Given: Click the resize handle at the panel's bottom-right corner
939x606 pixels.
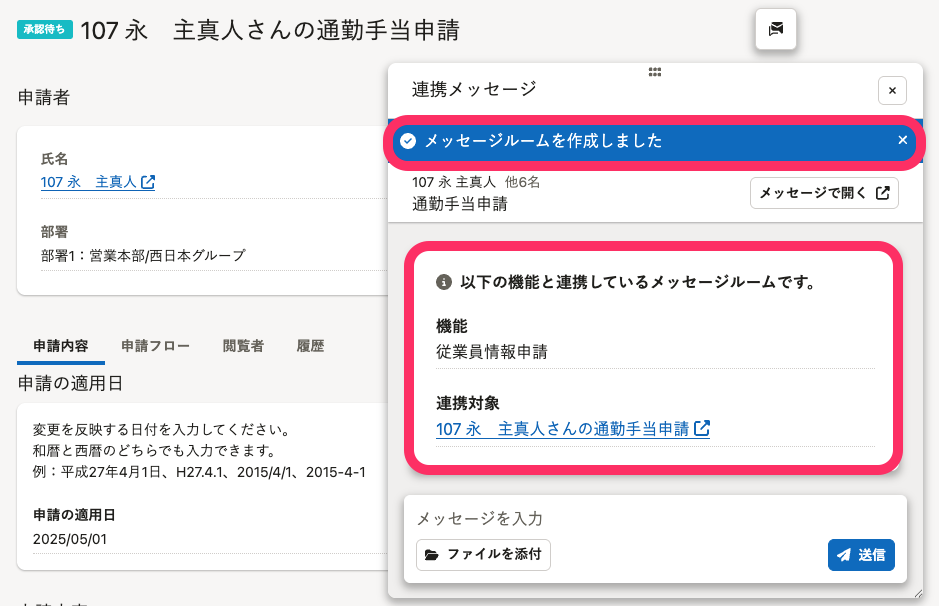Looking at the screenshot, I should 917,593.
